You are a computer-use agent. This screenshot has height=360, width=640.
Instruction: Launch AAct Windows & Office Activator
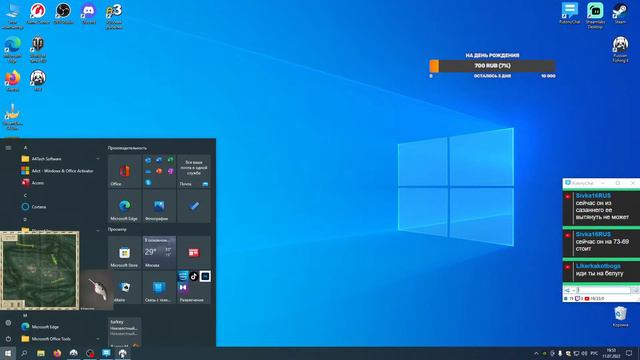(x=61, y=171)
